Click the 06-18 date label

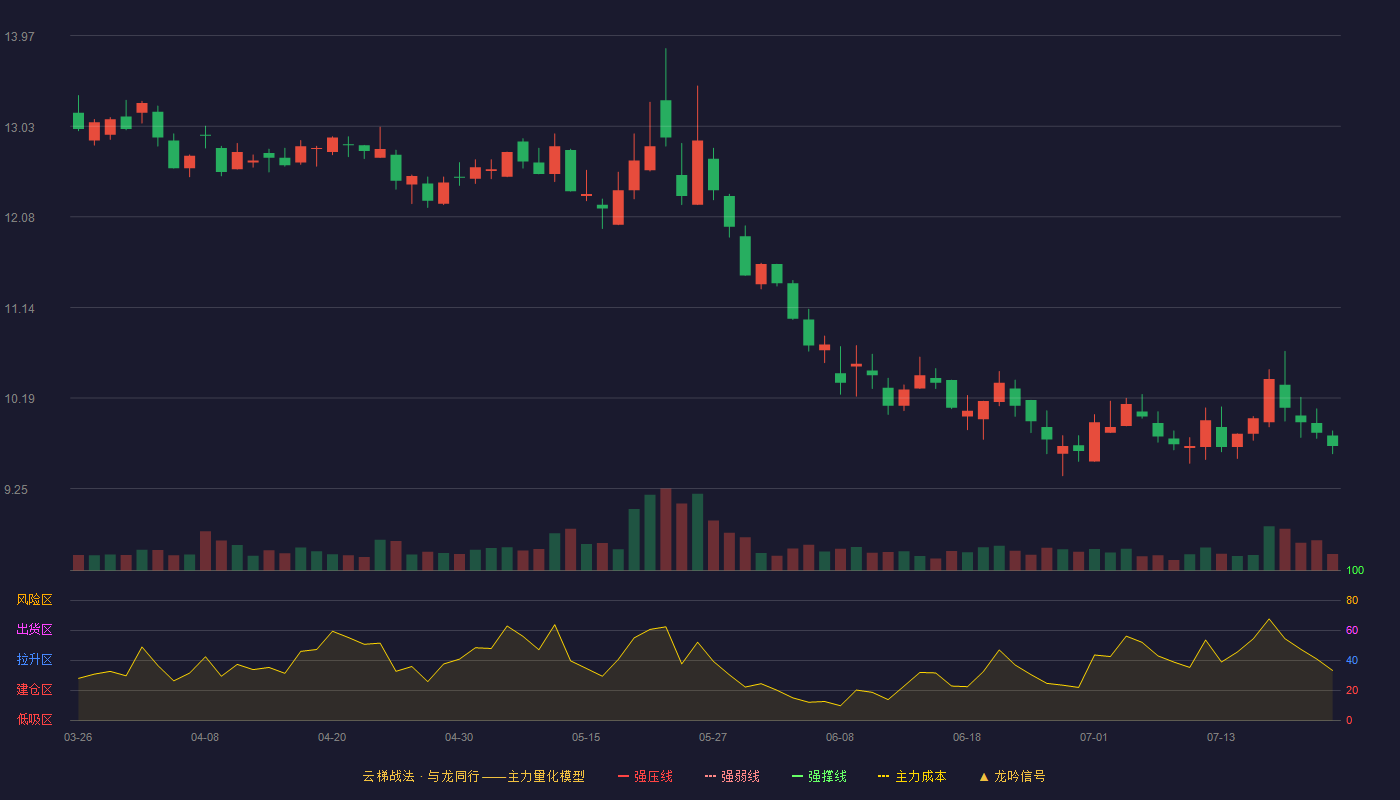click(x=967, y=737)
